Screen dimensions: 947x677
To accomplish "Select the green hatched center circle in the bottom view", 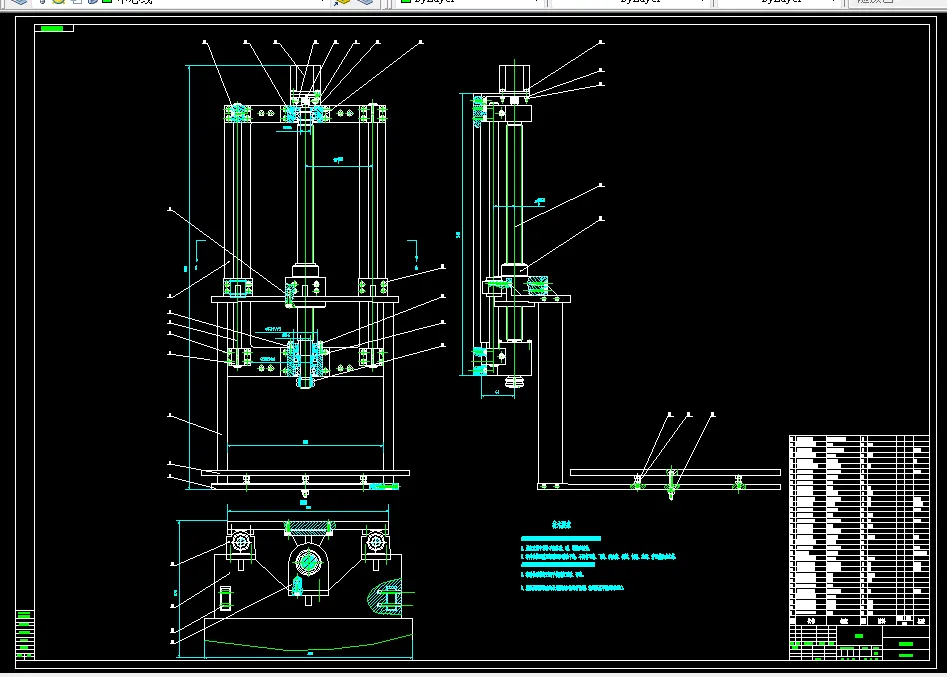I will tap(309, 562).
